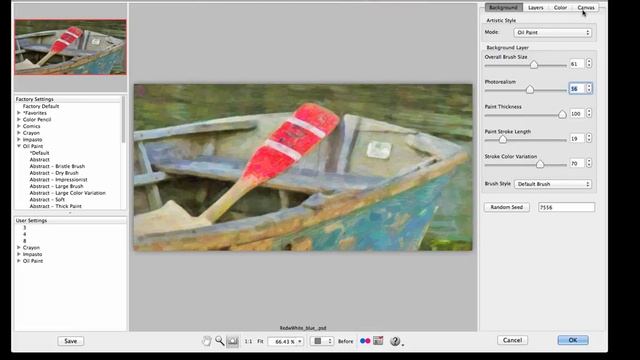
Task: Click the Paint Stroke Length value field
Action: click(576, 138)
